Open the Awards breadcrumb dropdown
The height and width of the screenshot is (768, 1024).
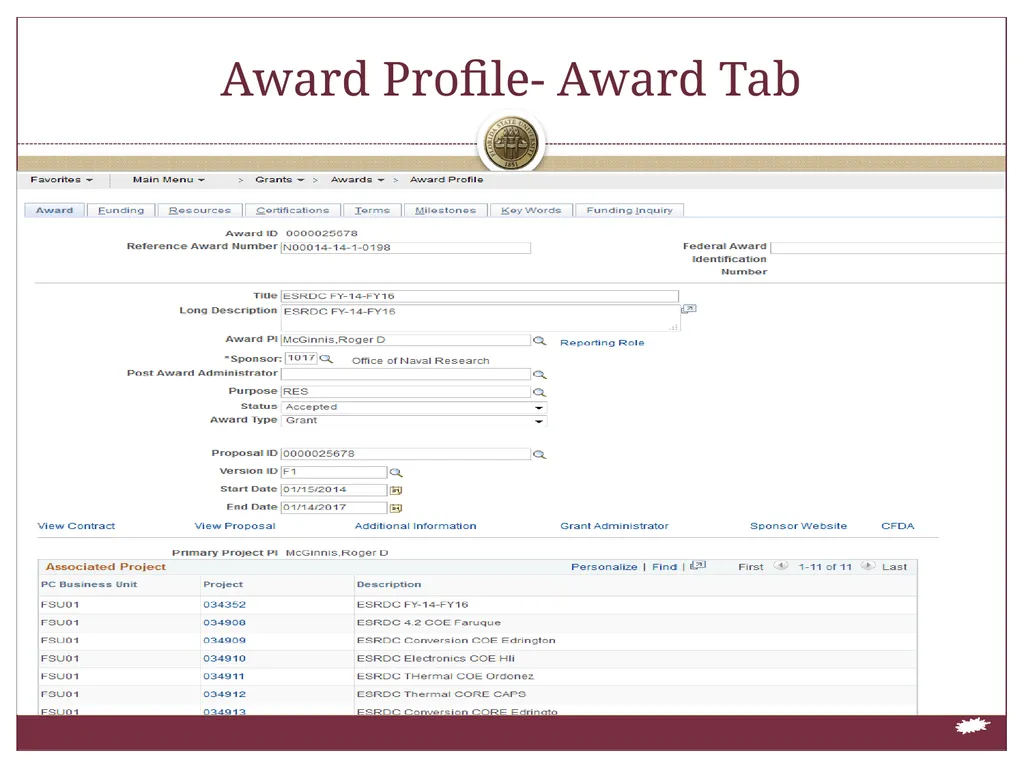point(357,180)
